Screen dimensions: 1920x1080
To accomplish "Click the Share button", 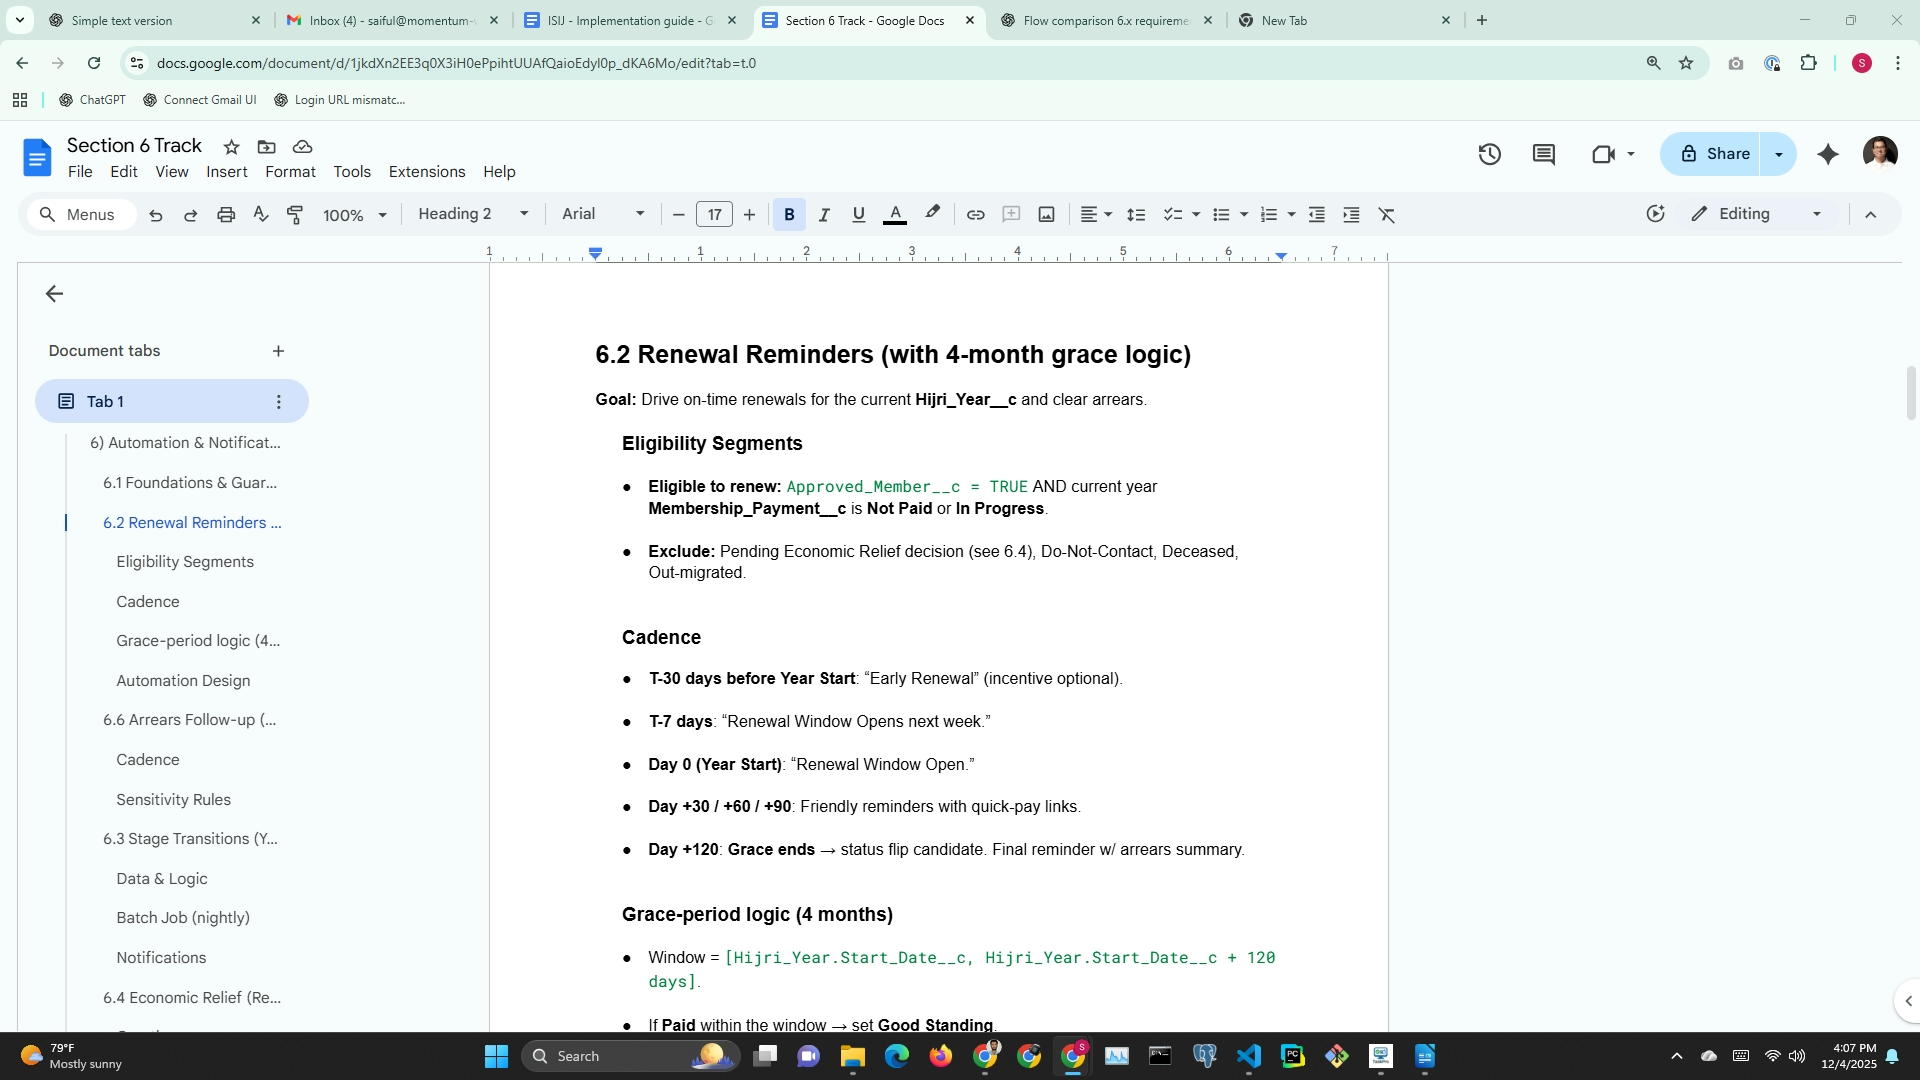I will pos(1715,154).
